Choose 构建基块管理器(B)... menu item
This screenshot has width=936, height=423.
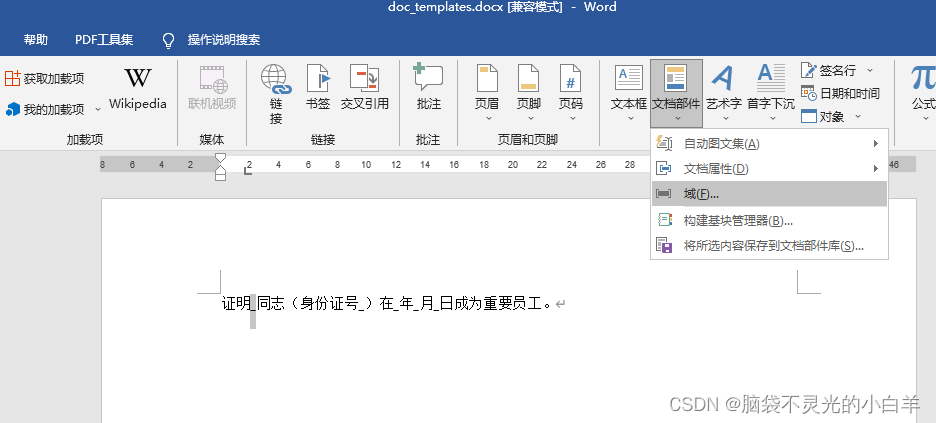(769, 220)
